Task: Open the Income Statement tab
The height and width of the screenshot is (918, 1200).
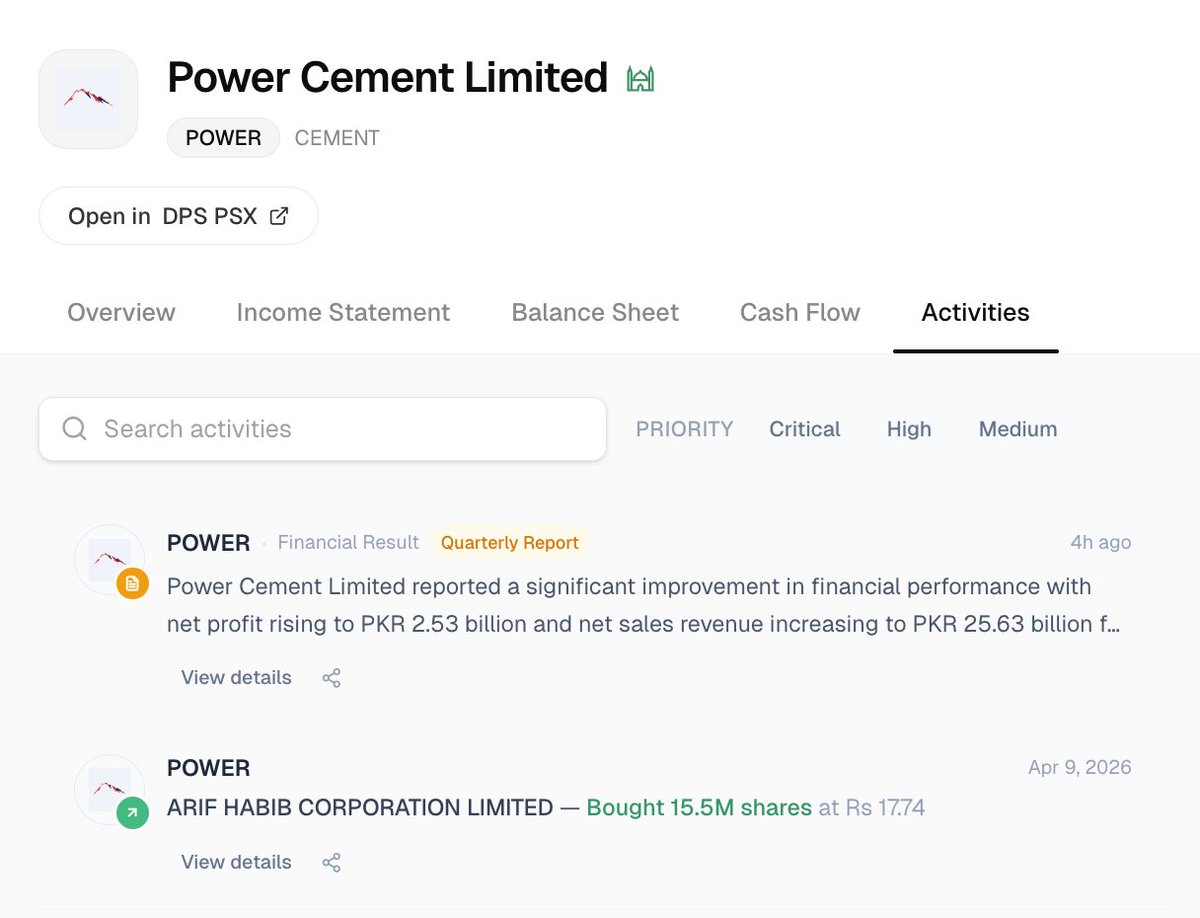Action: tap(343, 313)
